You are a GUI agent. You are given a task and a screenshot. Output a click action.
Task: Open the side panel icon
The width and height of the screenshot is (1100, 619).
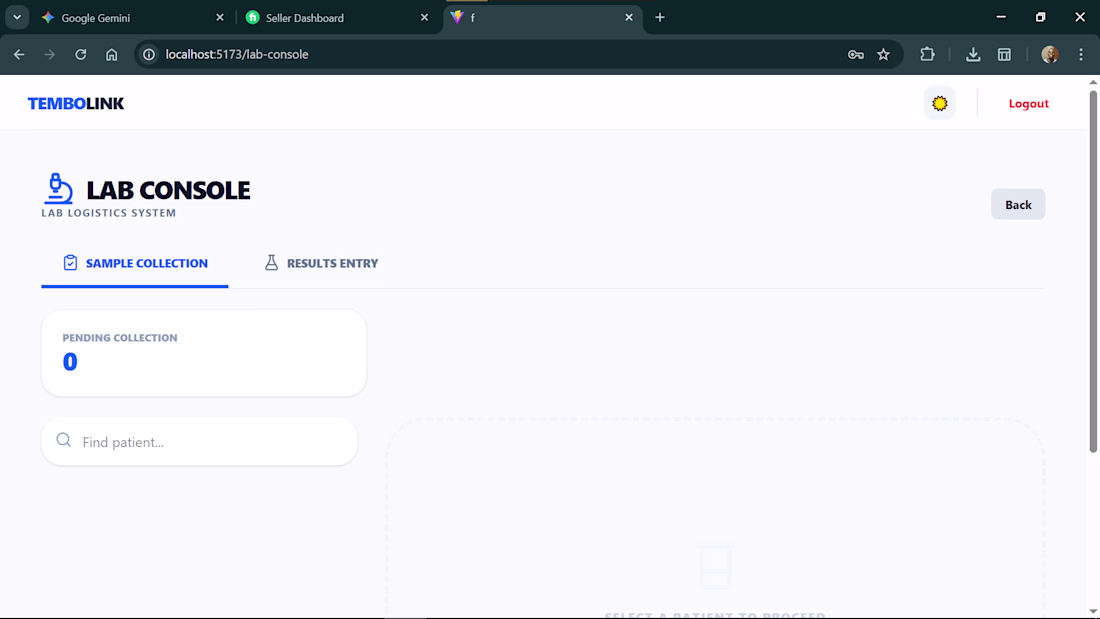(1005, 54)
